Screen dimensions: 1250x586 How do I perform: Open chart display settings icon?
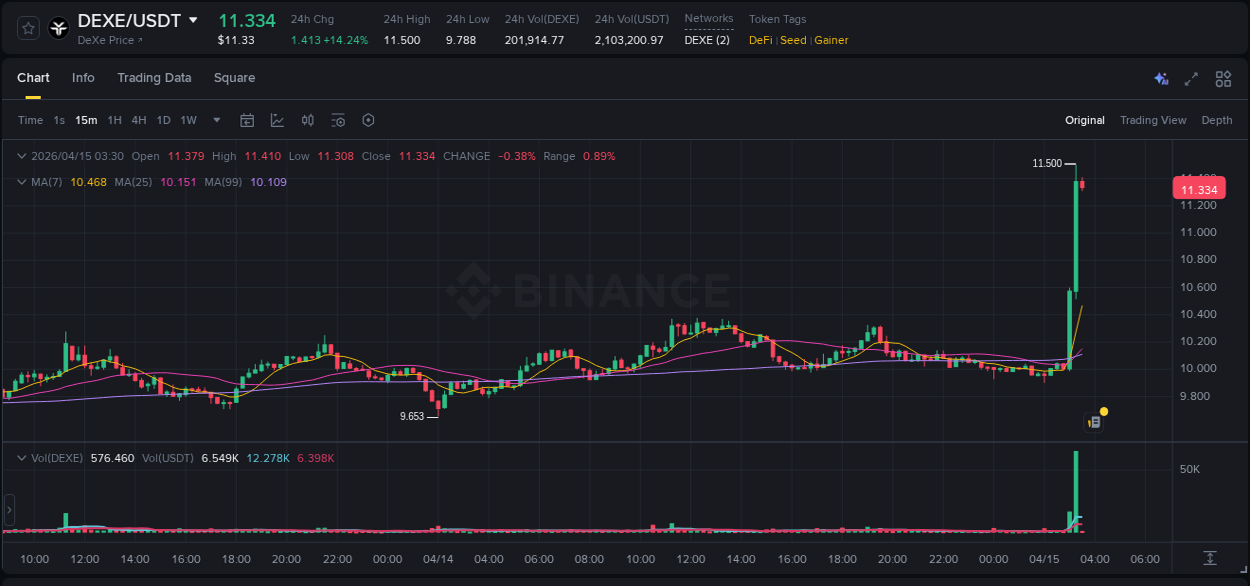click(x=338, y=120)
